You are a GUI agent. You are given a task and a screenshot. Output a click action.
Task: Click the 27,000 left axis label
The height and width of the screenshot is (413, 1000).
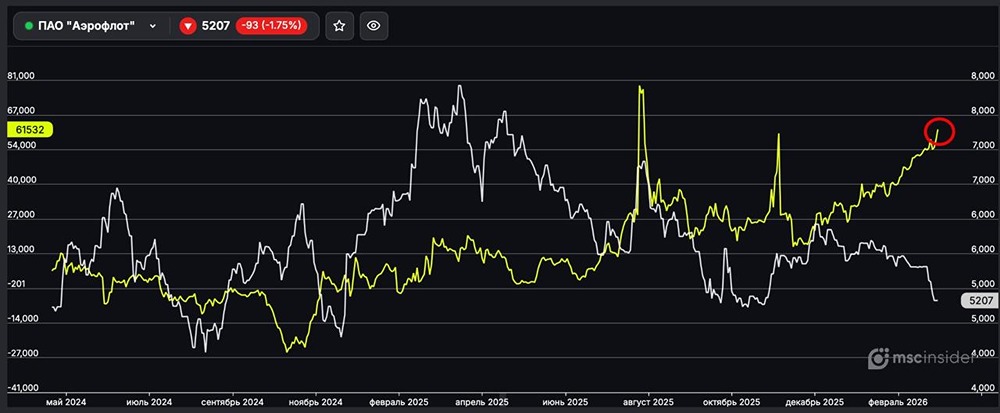click(x=20, y=215)
